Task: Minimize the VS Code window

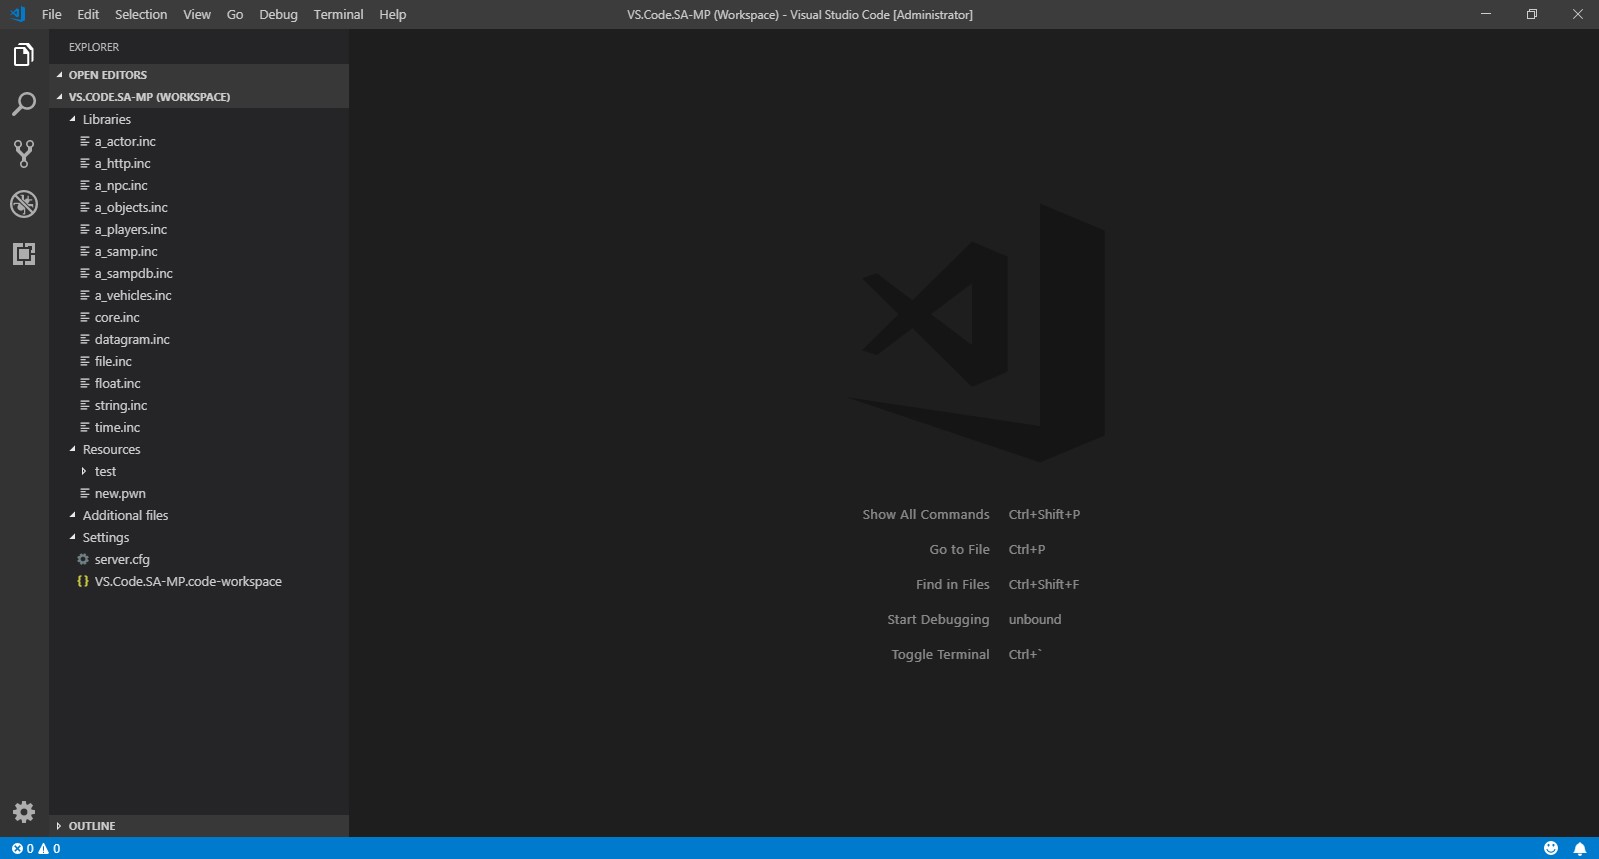Action: click(x=1486, y=14)
